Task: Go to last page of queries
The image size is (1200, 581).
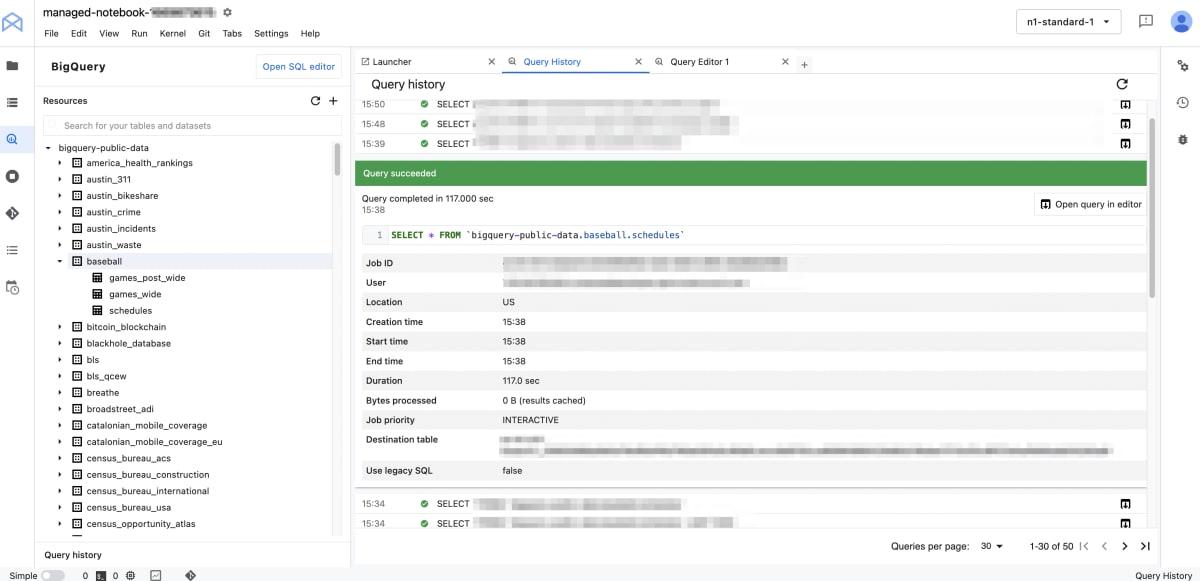Action: pyautogui.click(x=1145, y=546)
